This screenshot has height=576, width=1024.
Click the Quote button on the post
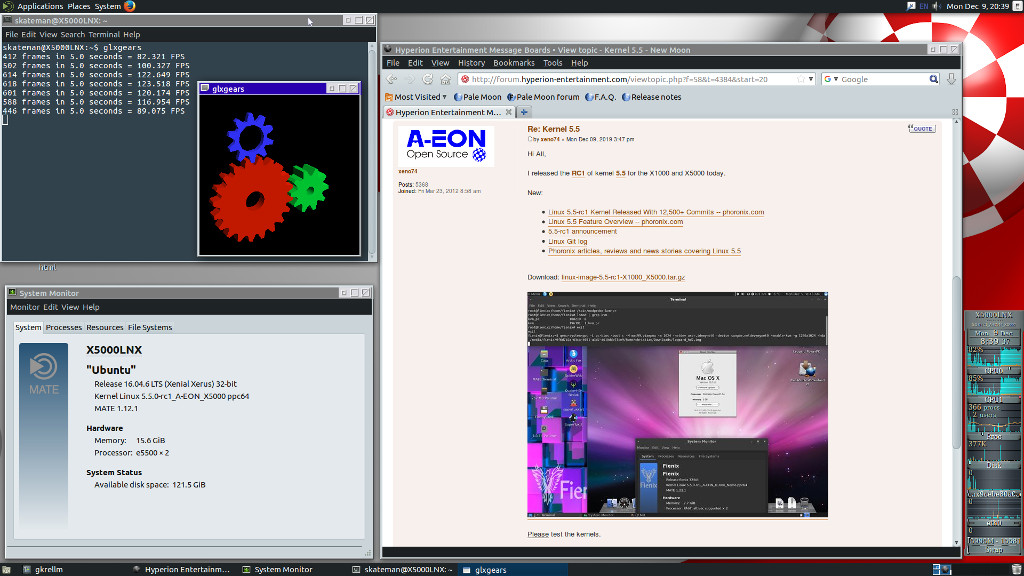tap(921, 129)
